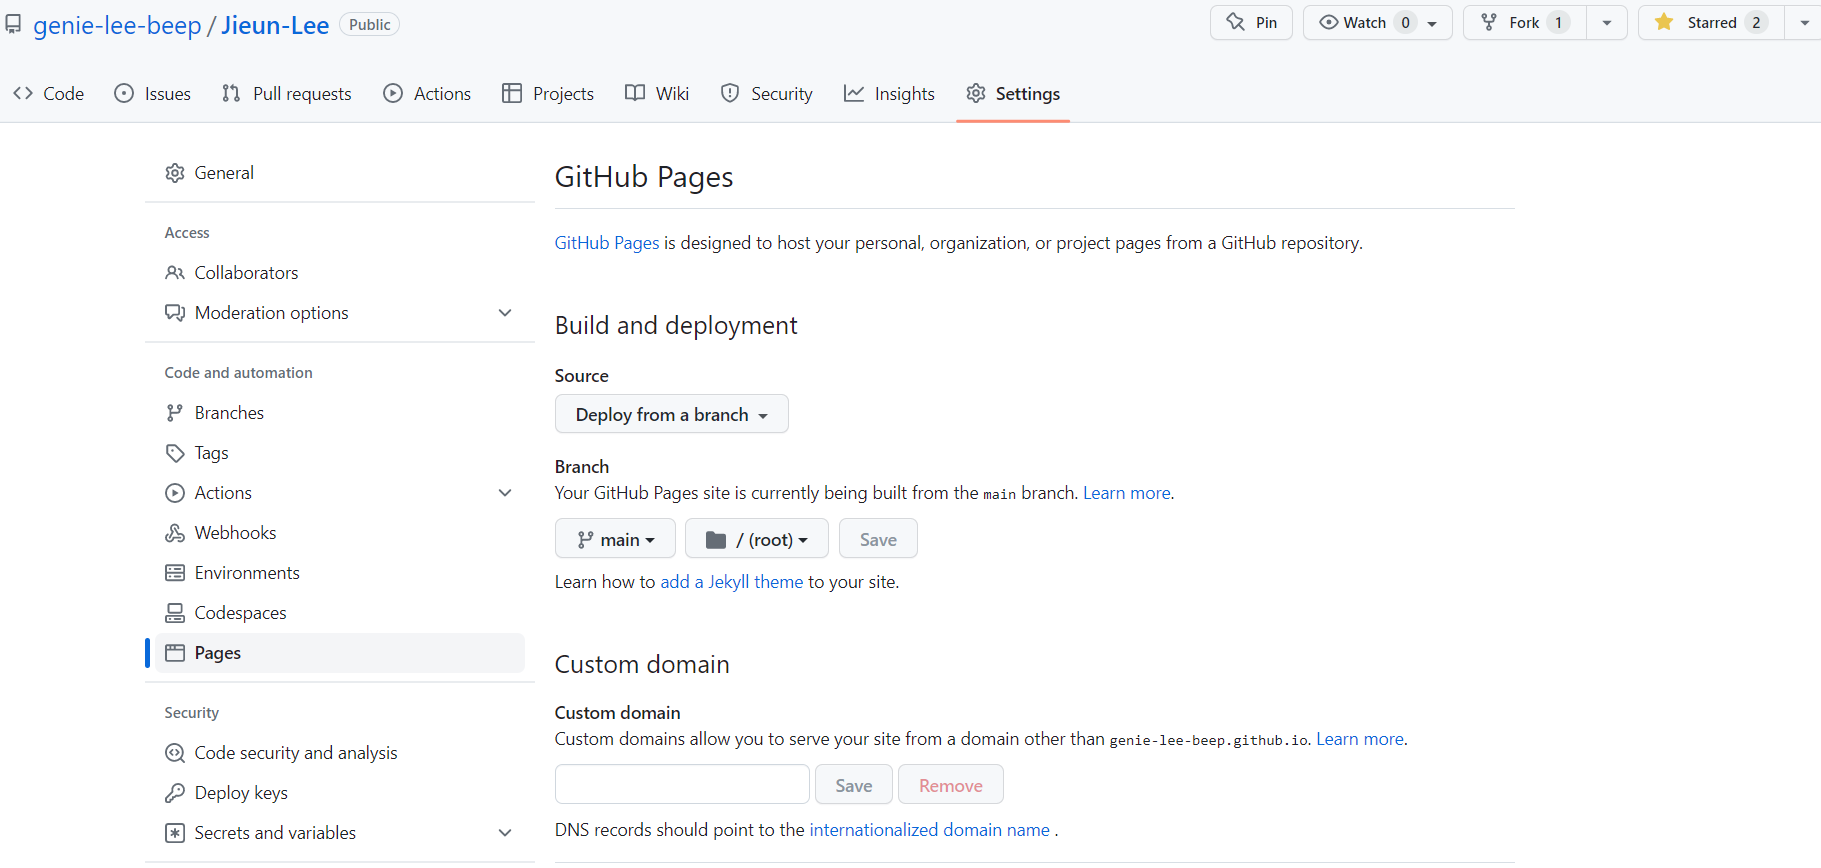Click the Security shield icon in top navigation
The height and width of the screenshot is (868, 1821).
coord(730,93)
